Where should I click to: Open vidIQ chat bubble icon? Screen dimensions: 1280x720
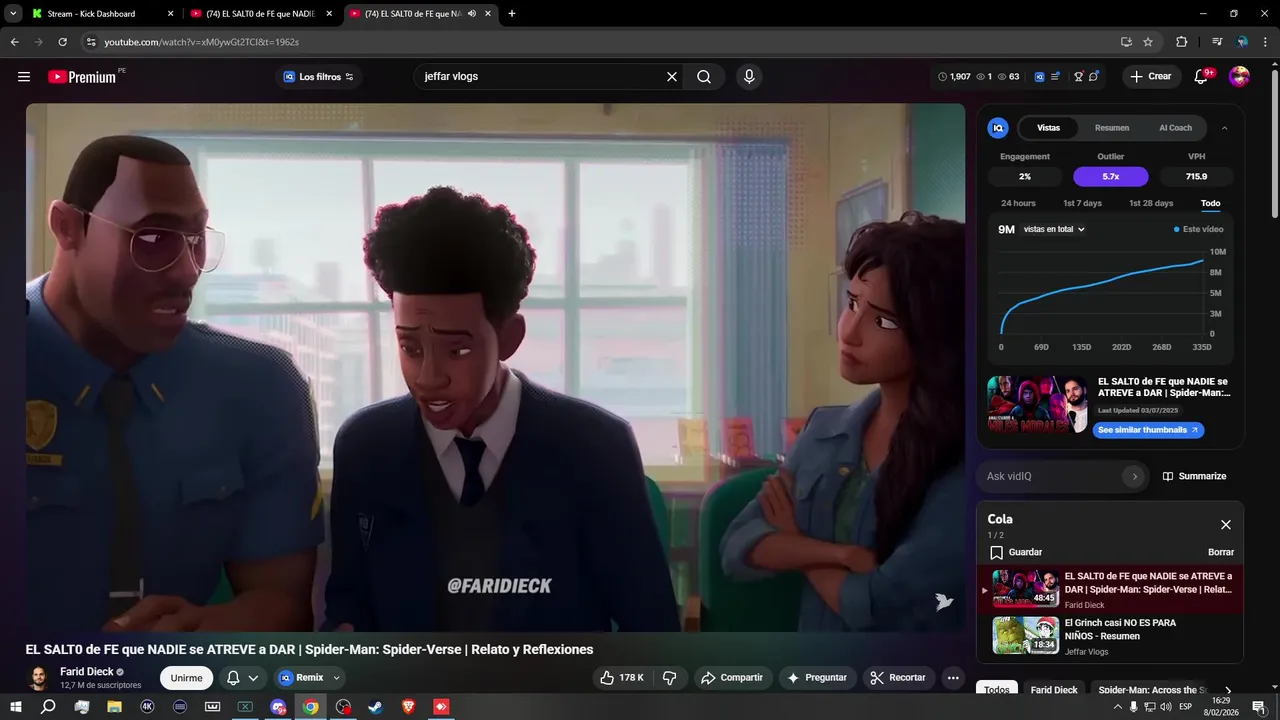(1094, 77)
